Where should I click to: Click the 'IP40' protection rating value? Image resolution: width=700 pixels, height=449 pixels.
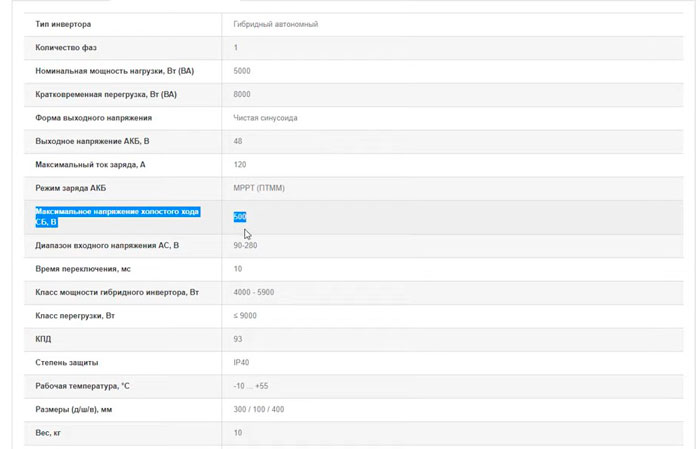click(x=241, y=362)
